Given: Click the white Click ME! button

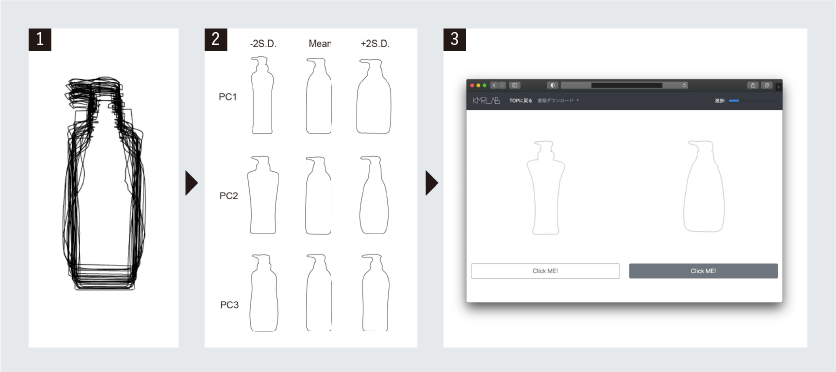Looking at the screenshot, I should pyautogui.click(x=545, y=271).
